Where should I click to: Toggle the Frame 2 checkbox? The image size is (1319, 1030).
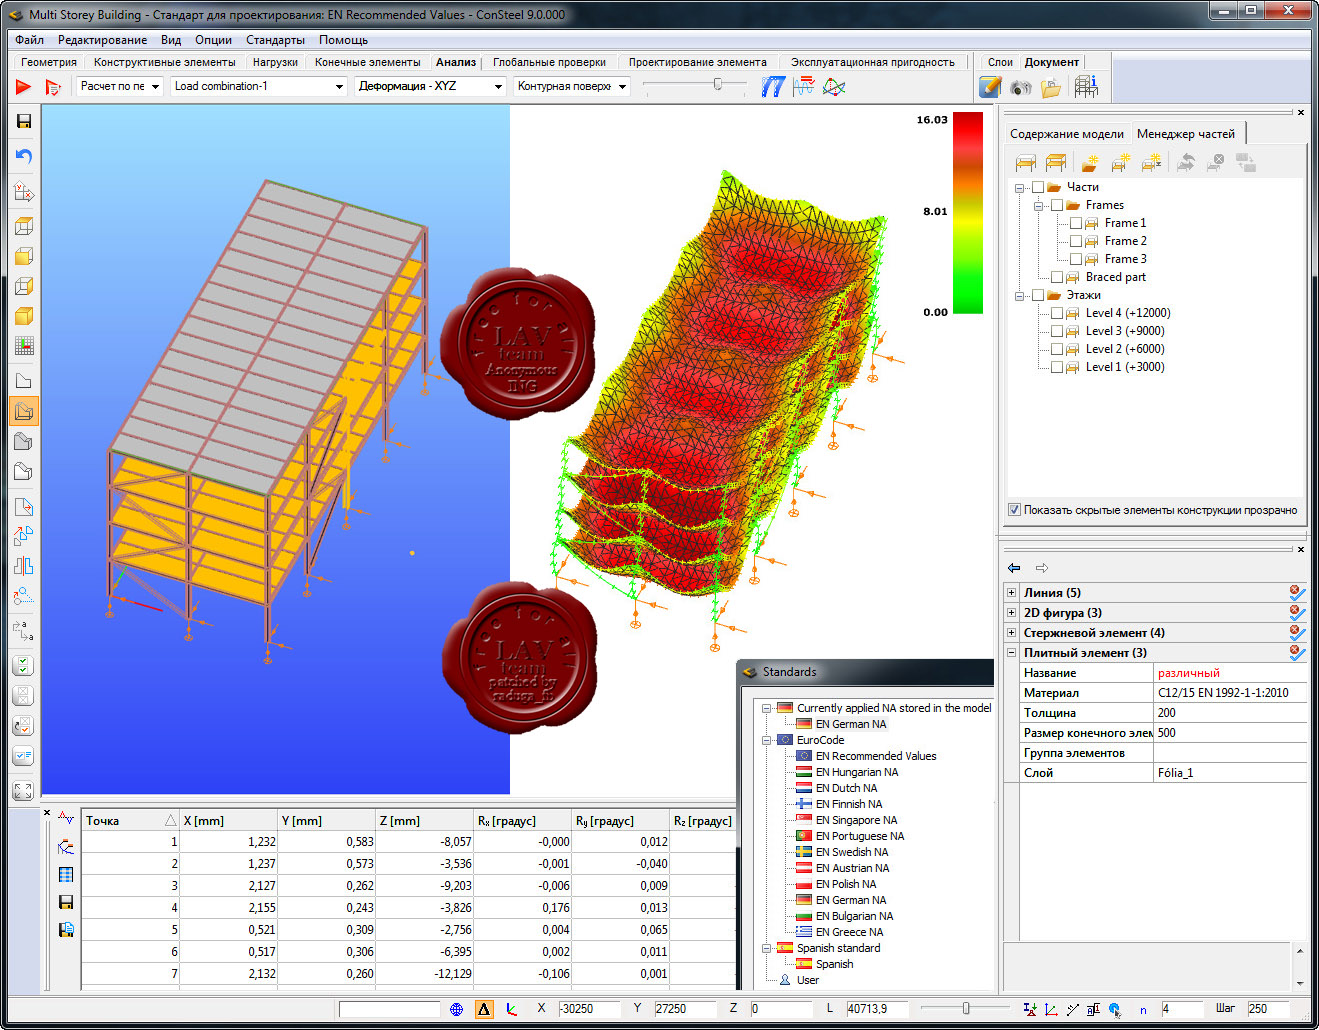coord(1076,241)
